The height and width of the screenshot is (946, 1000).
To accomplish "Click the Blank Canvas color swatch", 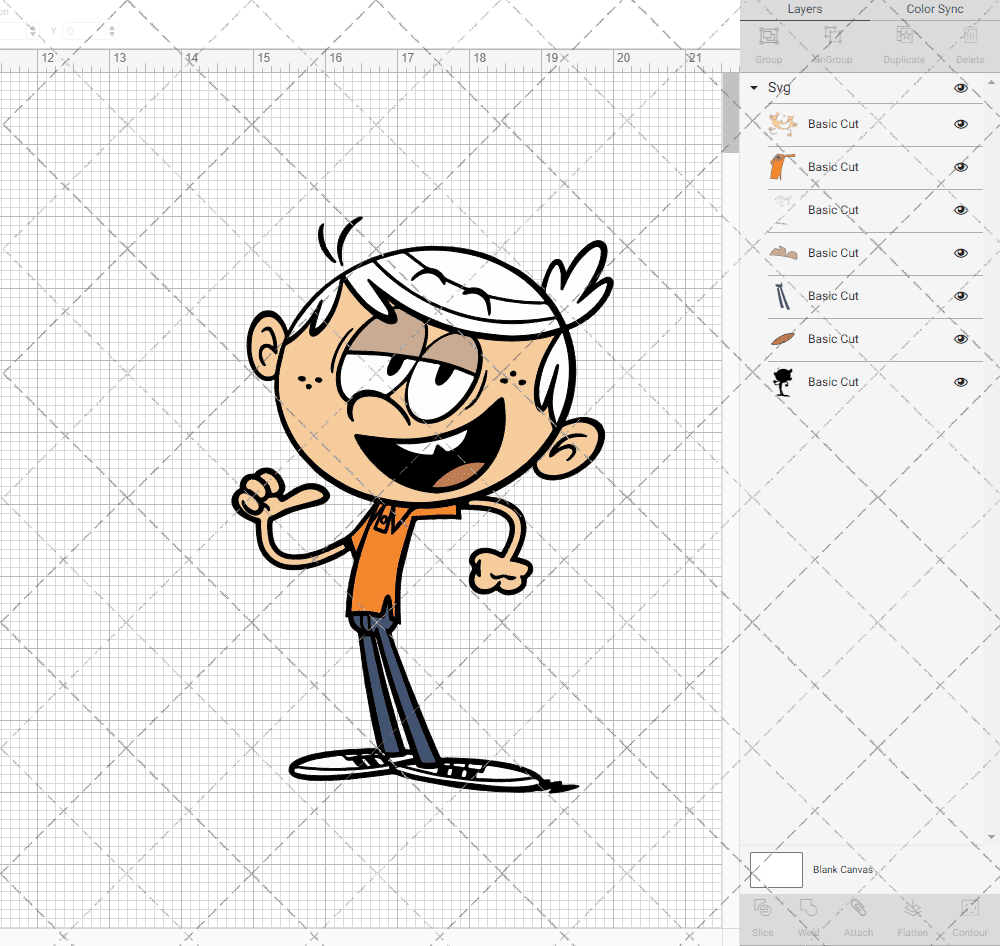I will coord(776,869).
